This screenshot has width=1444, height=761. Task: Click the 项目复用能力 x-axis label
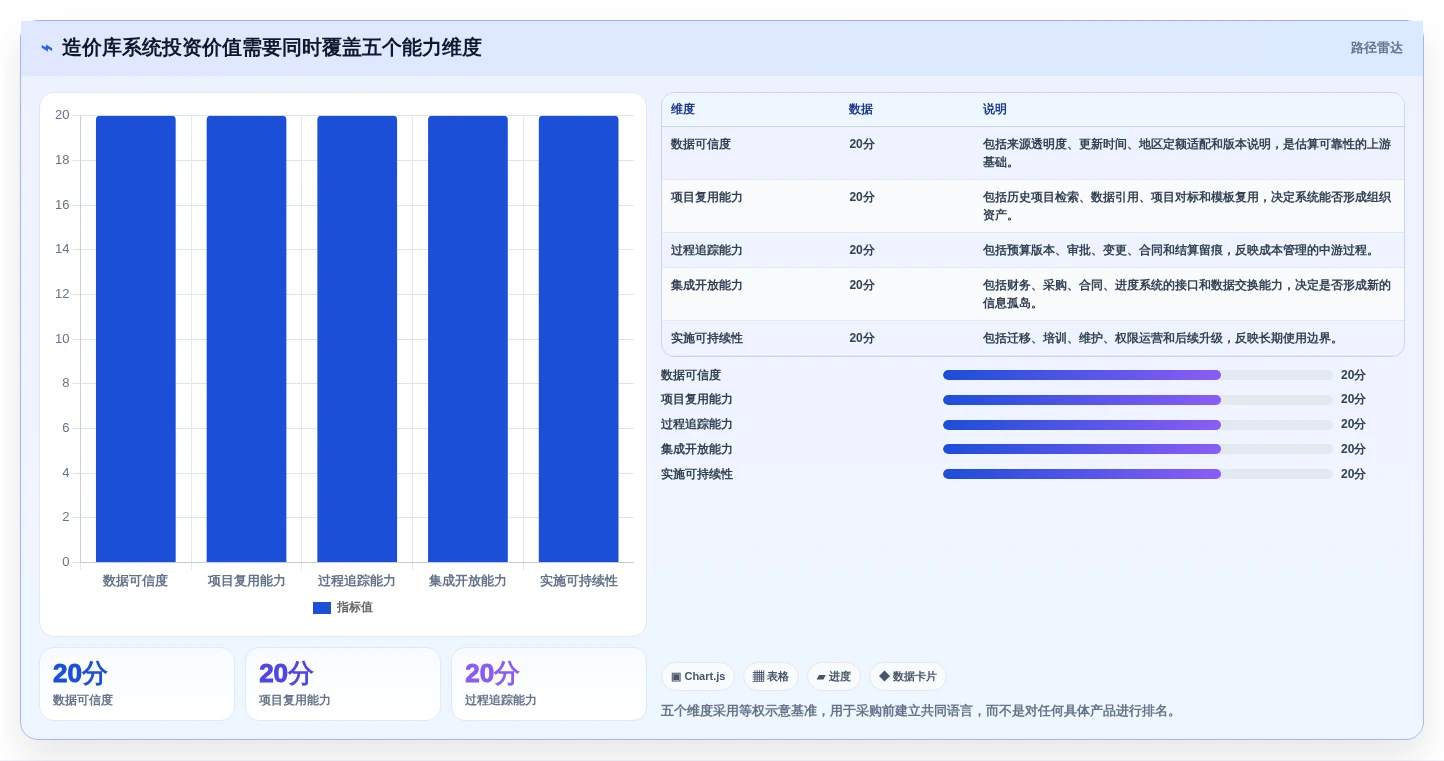pos(246,581)
